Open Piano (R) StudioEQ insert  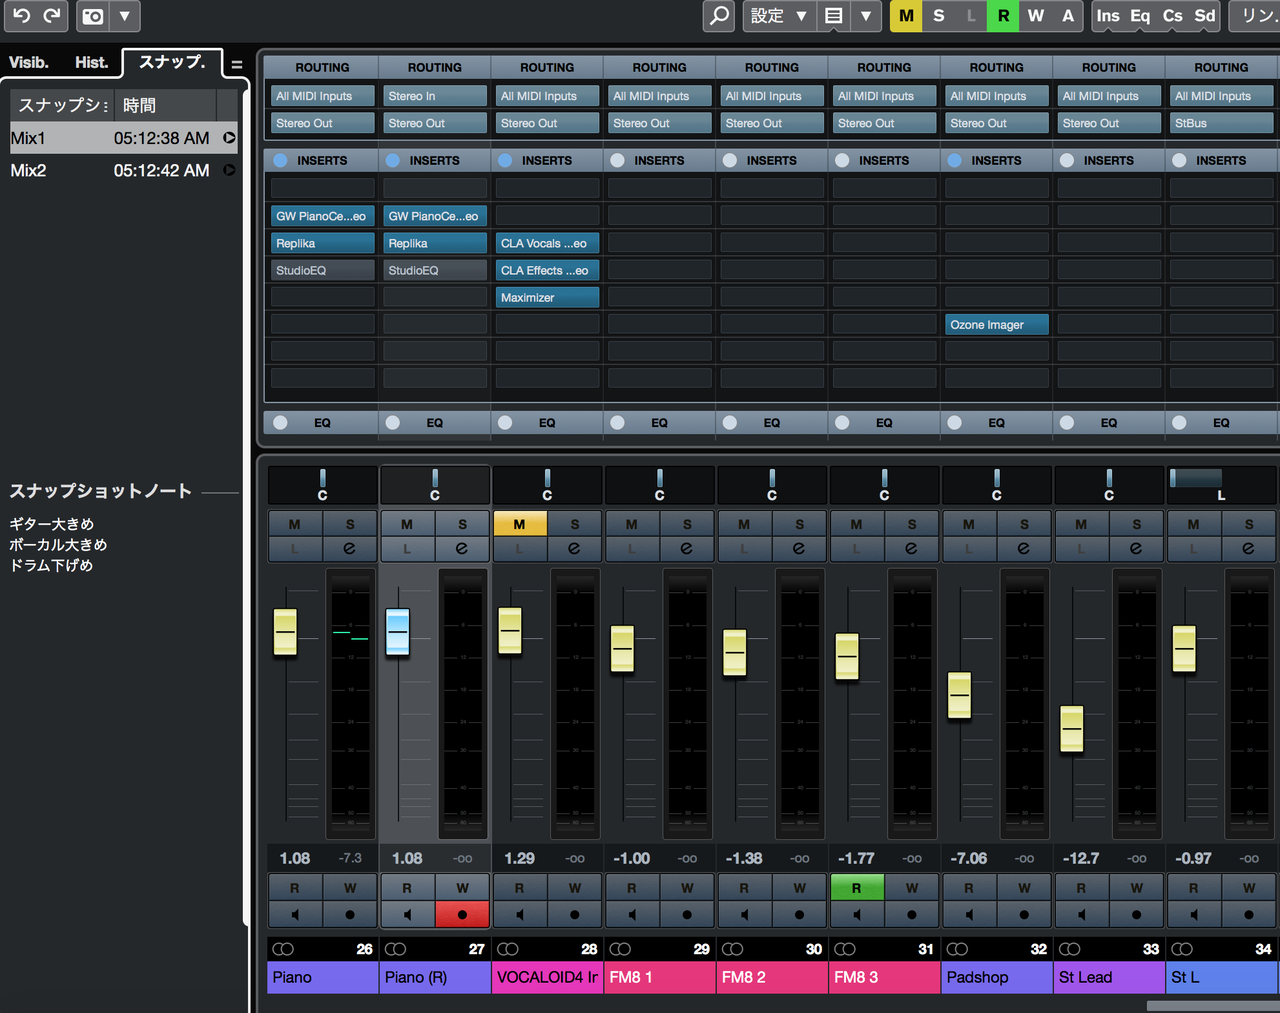click(435, 270)
